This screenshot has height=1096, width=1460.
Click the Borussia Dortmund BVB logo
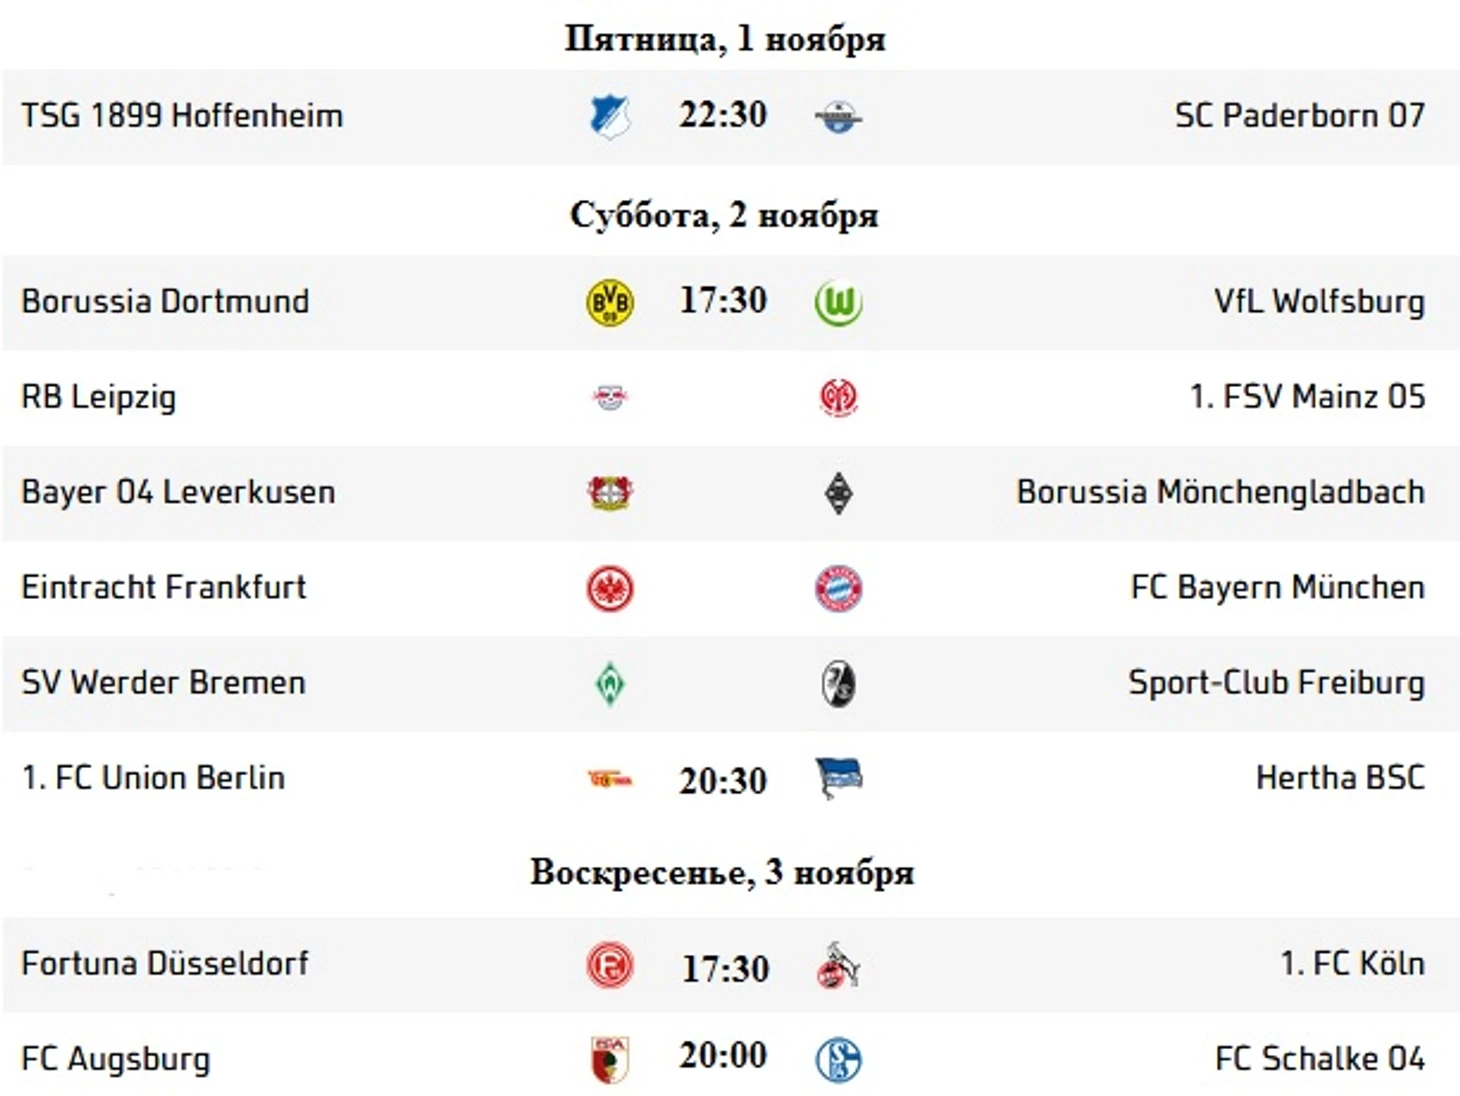(x=610, y=302)
